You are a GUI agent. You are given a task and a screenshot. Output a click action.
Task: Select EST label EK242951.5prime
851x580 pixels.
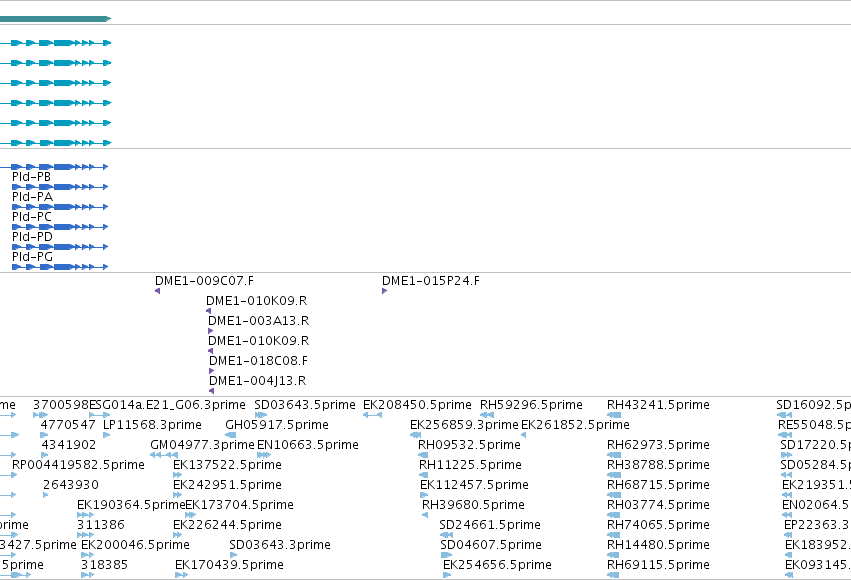point(227,485)
